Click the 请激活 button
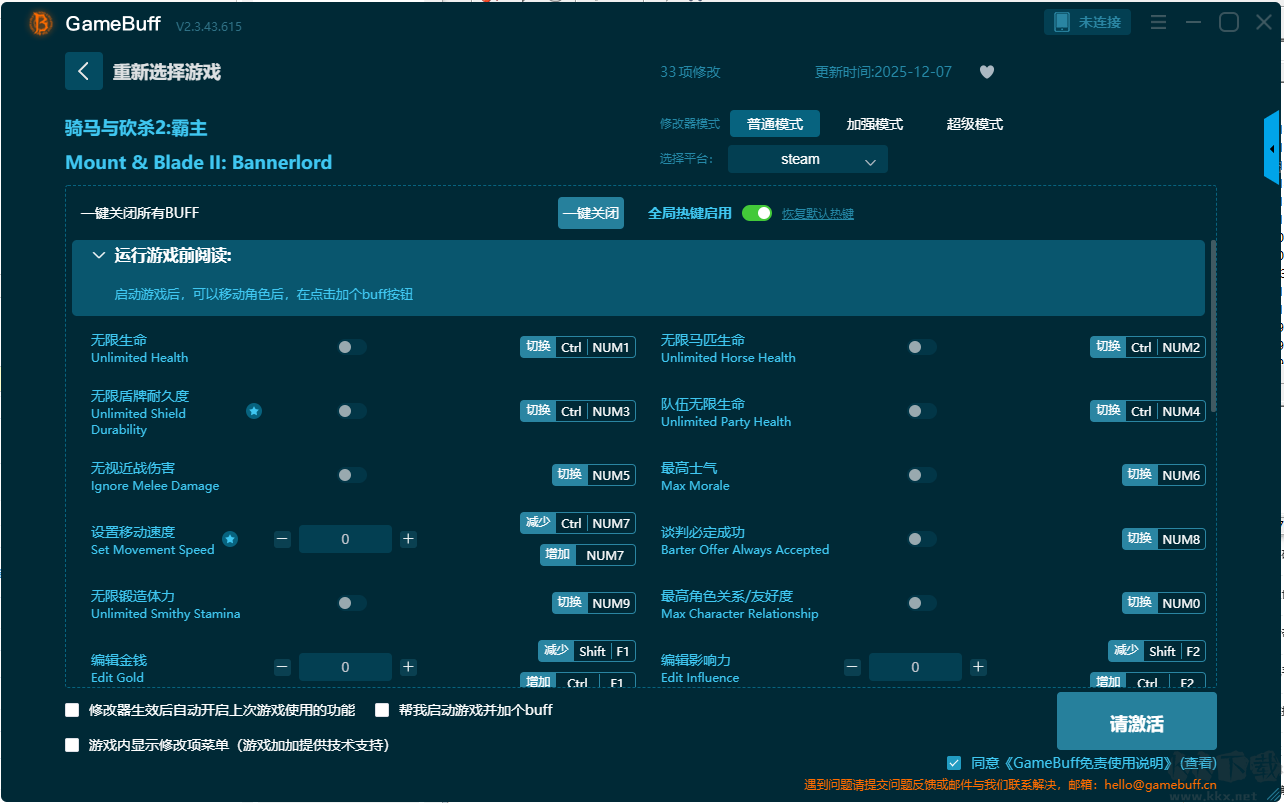The width and height of the screenshot is (1284, 803). [1137, 723]
